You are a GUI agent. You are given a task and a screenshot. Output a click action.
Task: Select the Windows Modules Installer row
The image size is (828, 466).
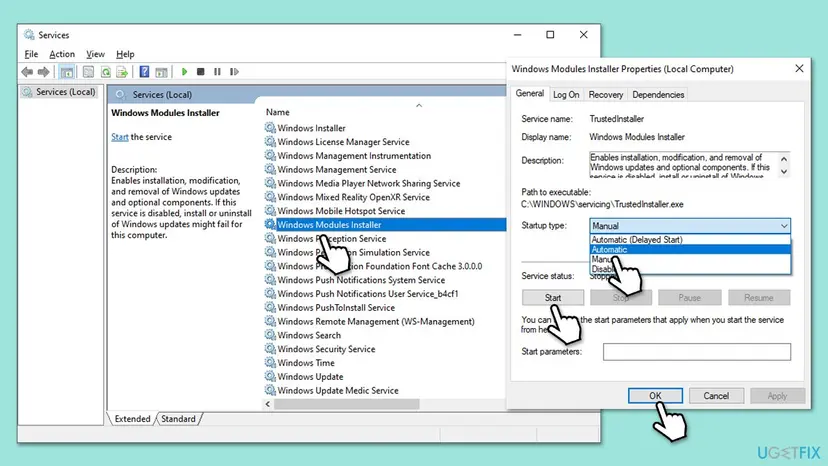[385, 225]
